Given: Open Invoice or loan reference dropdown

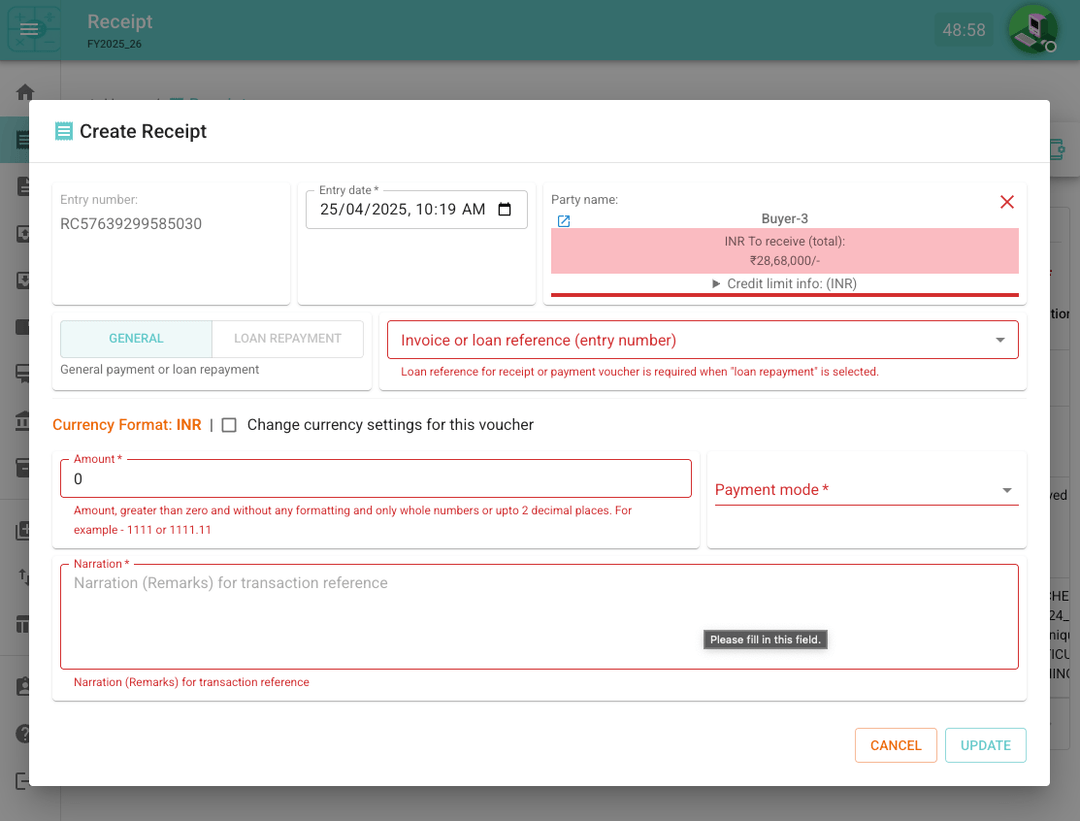Looking at the screenshot, I should [x=702, y=340].
